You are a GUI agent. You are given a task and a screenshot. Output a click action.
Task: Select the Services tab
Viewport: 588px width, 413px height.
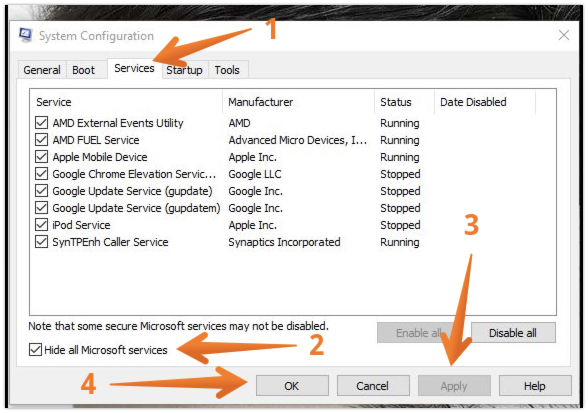tap(134, 68)
